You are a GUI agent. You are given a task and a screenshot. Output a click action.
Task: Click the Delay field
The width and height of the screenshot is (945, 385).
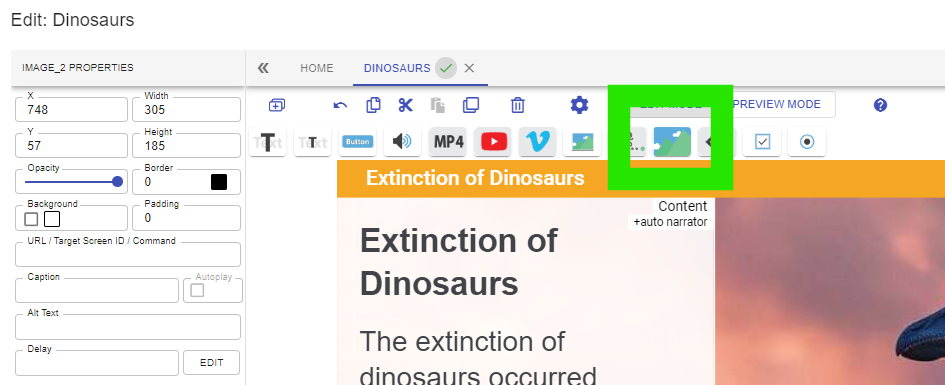point(97,363)
